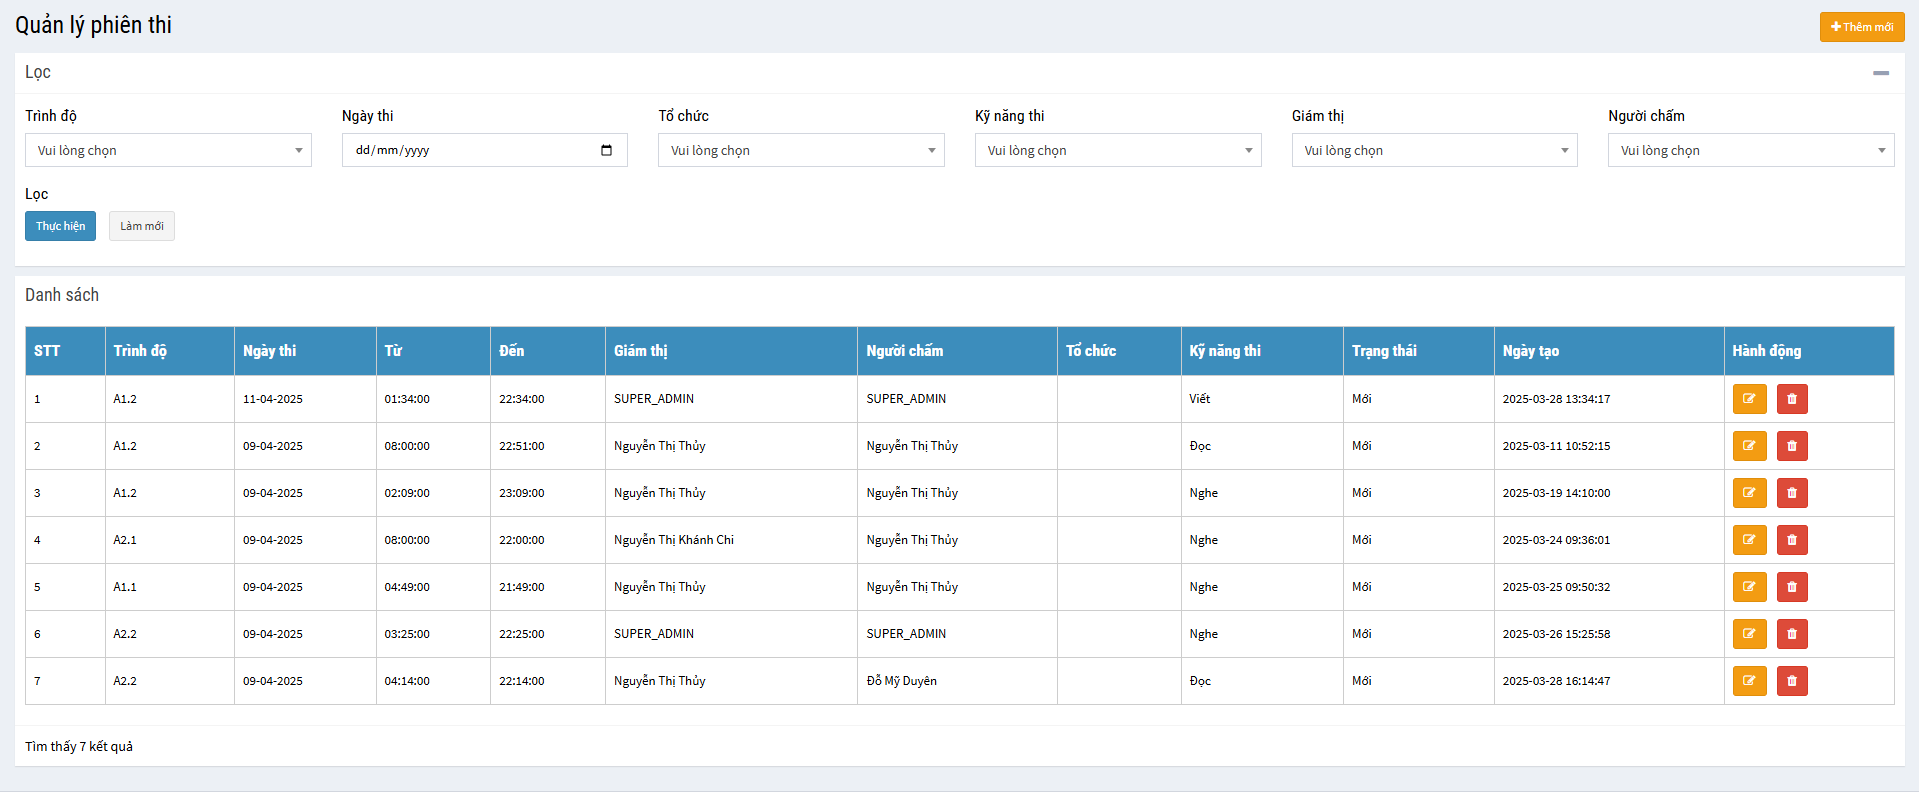Delete row 6 session created 2025-03-26

[1791, 634]
